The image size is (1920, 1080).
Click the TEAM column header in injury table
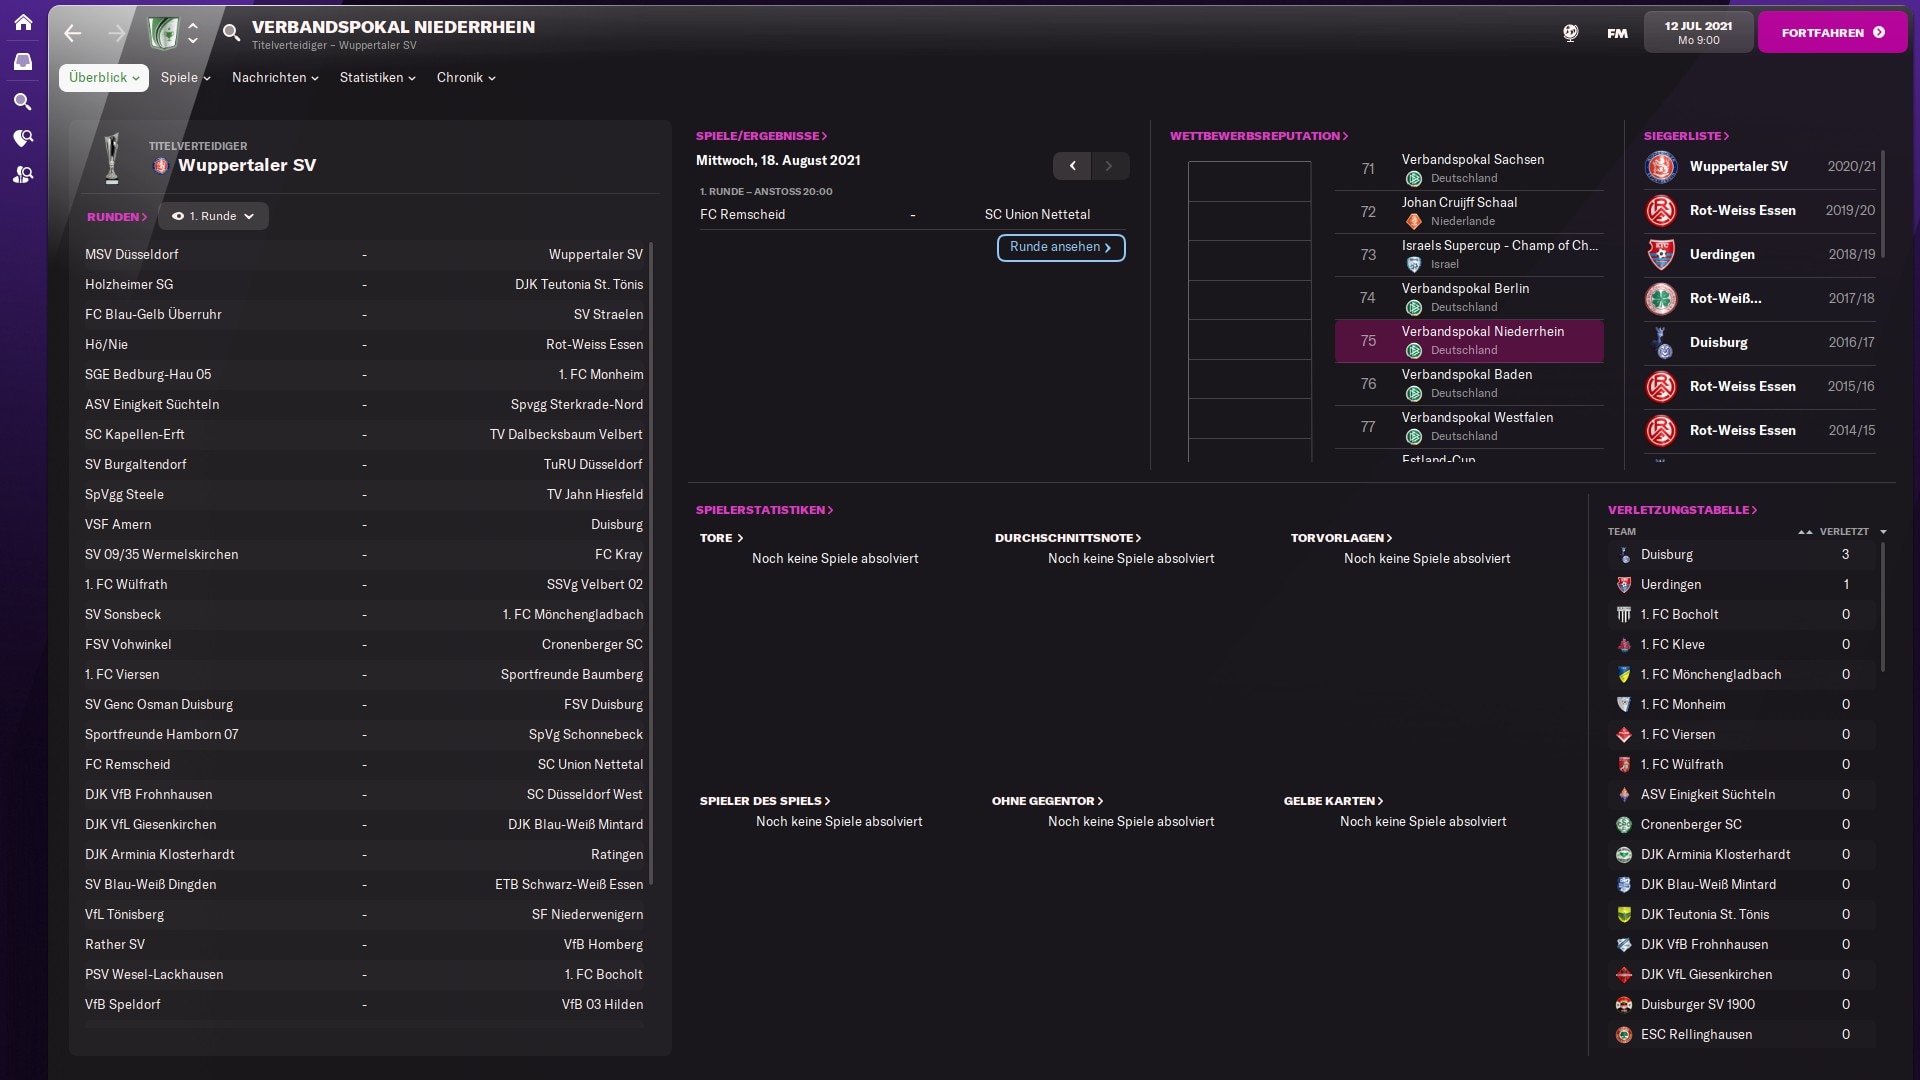[x=1621, y=532]
